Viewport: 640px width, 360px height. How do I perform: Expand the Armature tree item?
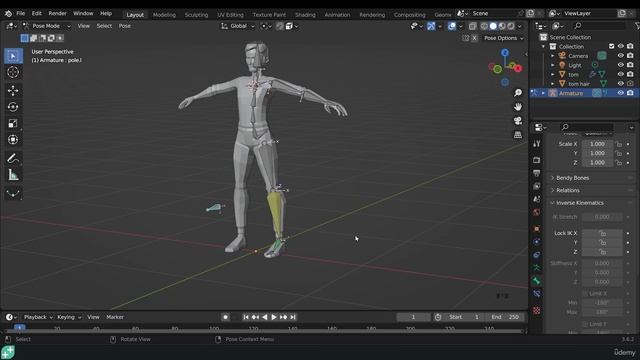point(543,93)
